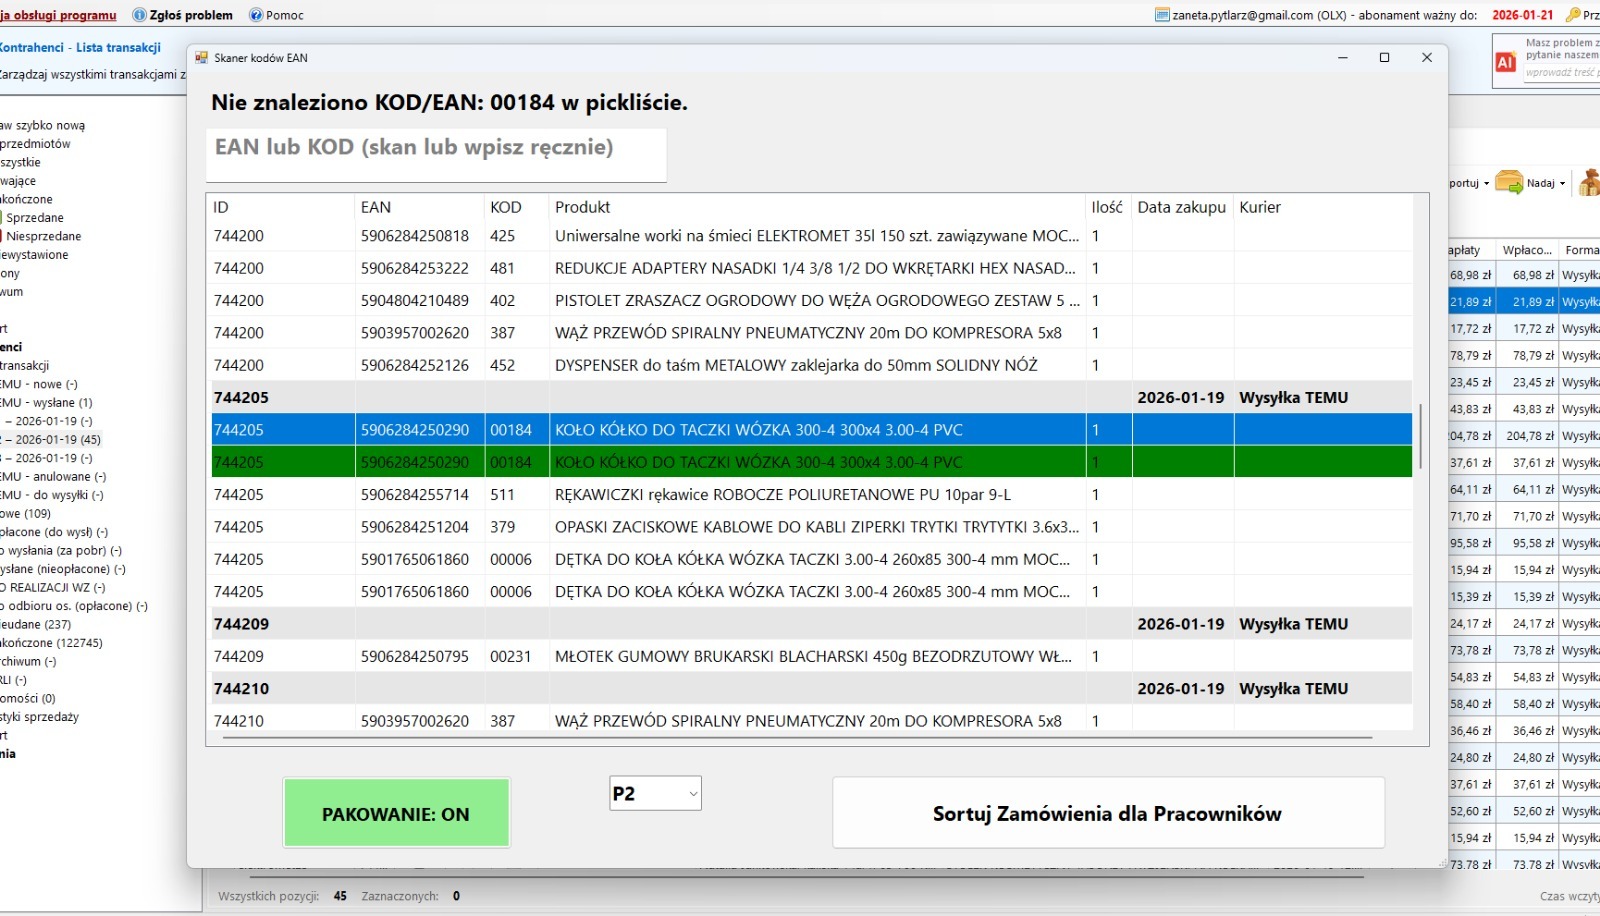Expand the portuj dropdown arrow

click(x=1486, y=184)
